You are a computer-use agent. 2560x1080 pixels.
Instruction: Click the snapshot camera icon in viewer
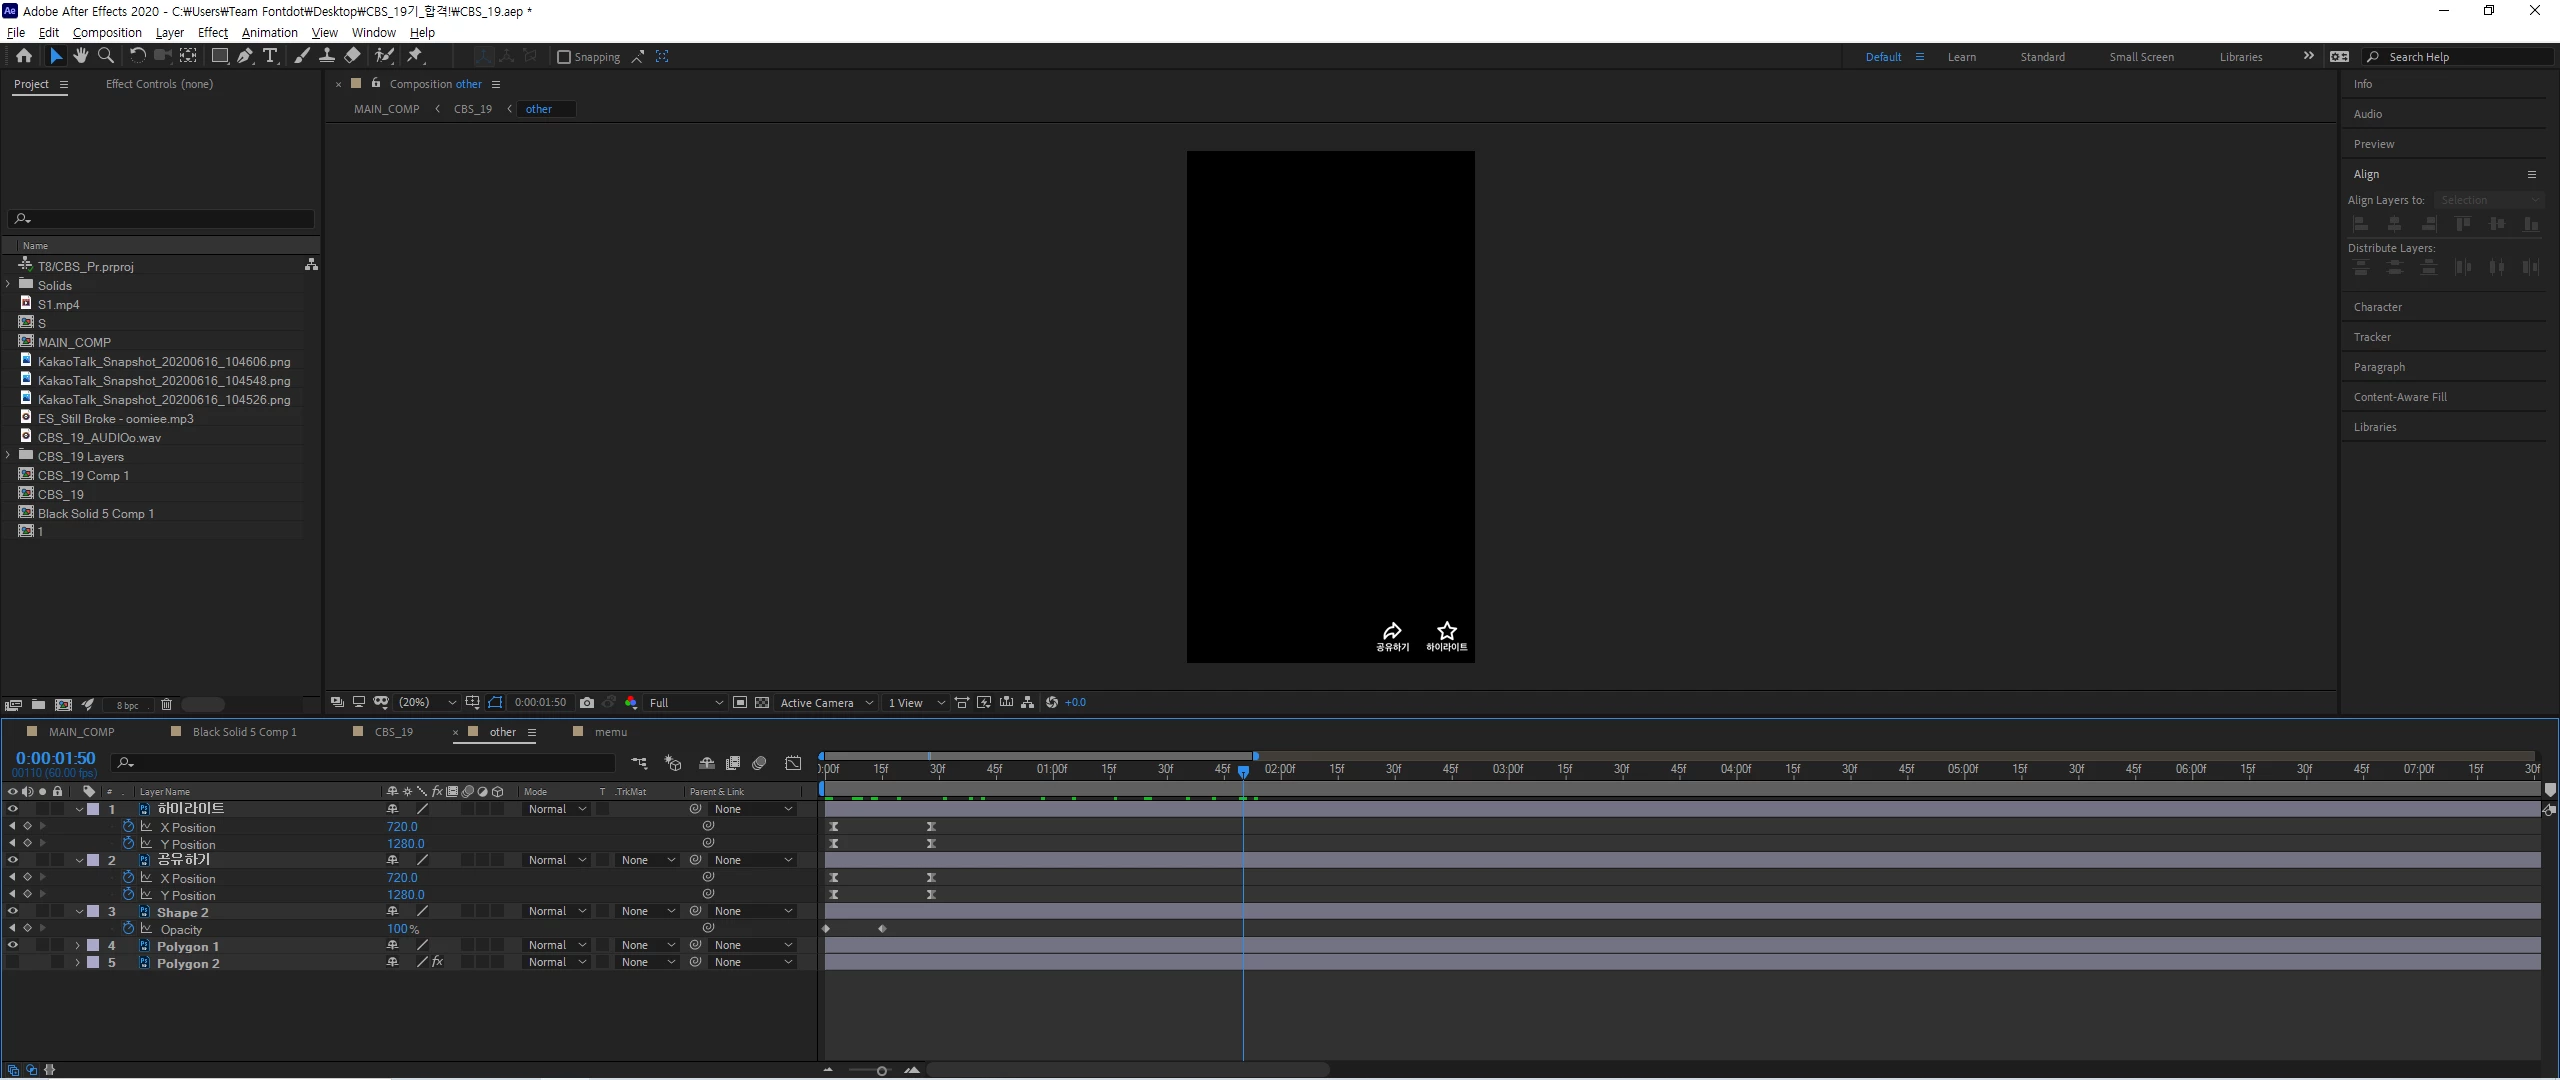click(x=587, y=703)
